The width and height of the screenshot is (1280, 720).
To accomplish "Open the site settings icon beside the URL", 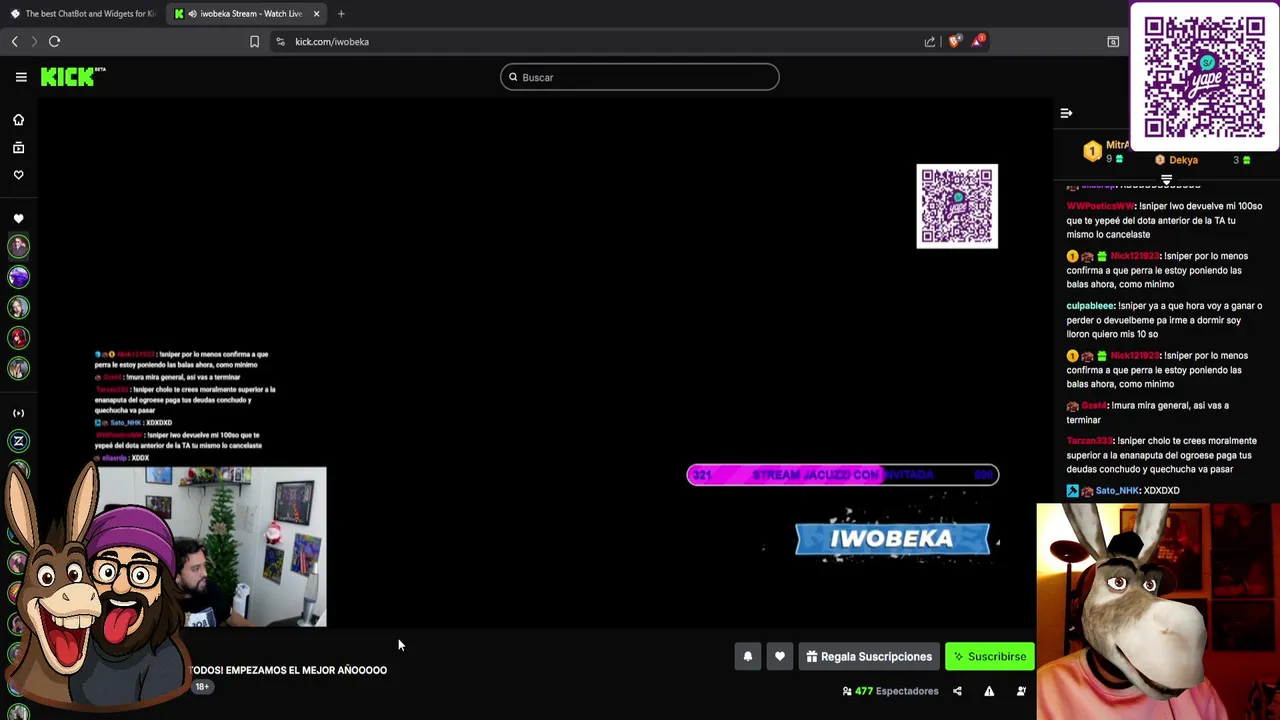I will (280, 41).
